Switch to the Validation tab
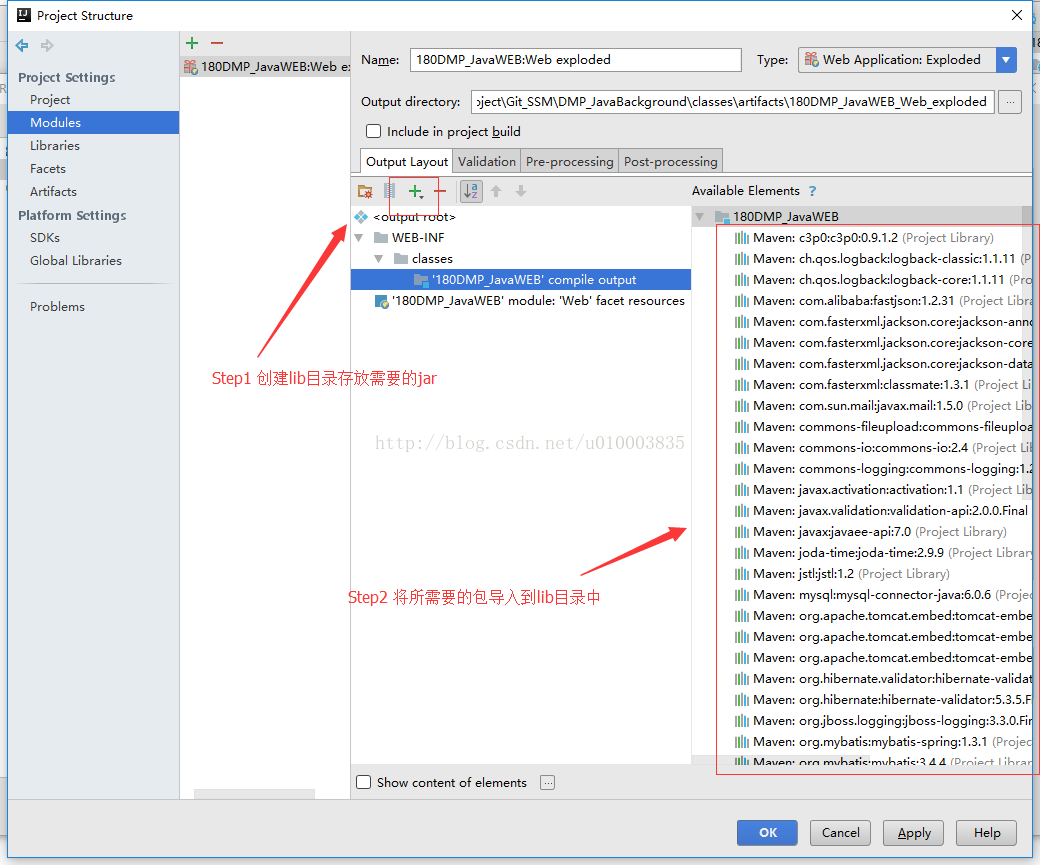1040x865 pixels. pyautogui.click(x=487, y=162)
